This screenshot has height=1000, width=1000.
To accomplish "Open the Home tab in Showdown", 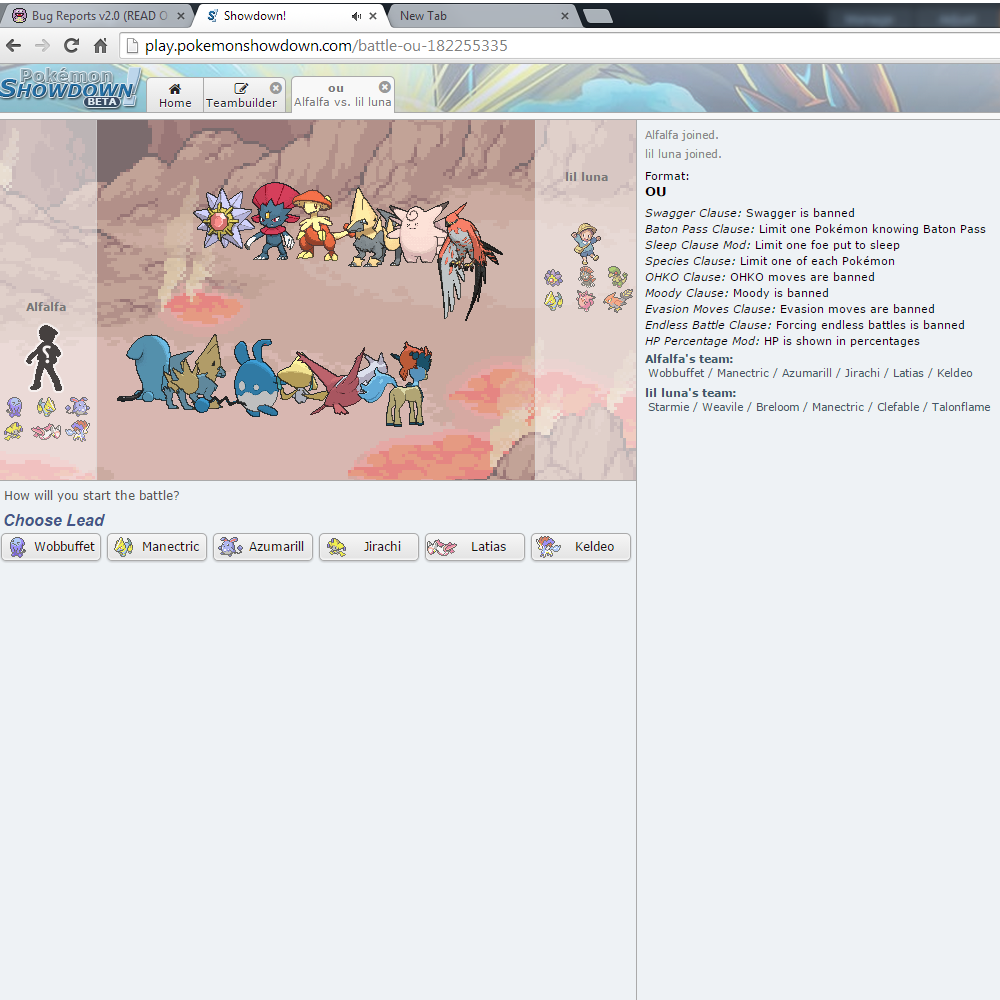I will tap(175, 95).
